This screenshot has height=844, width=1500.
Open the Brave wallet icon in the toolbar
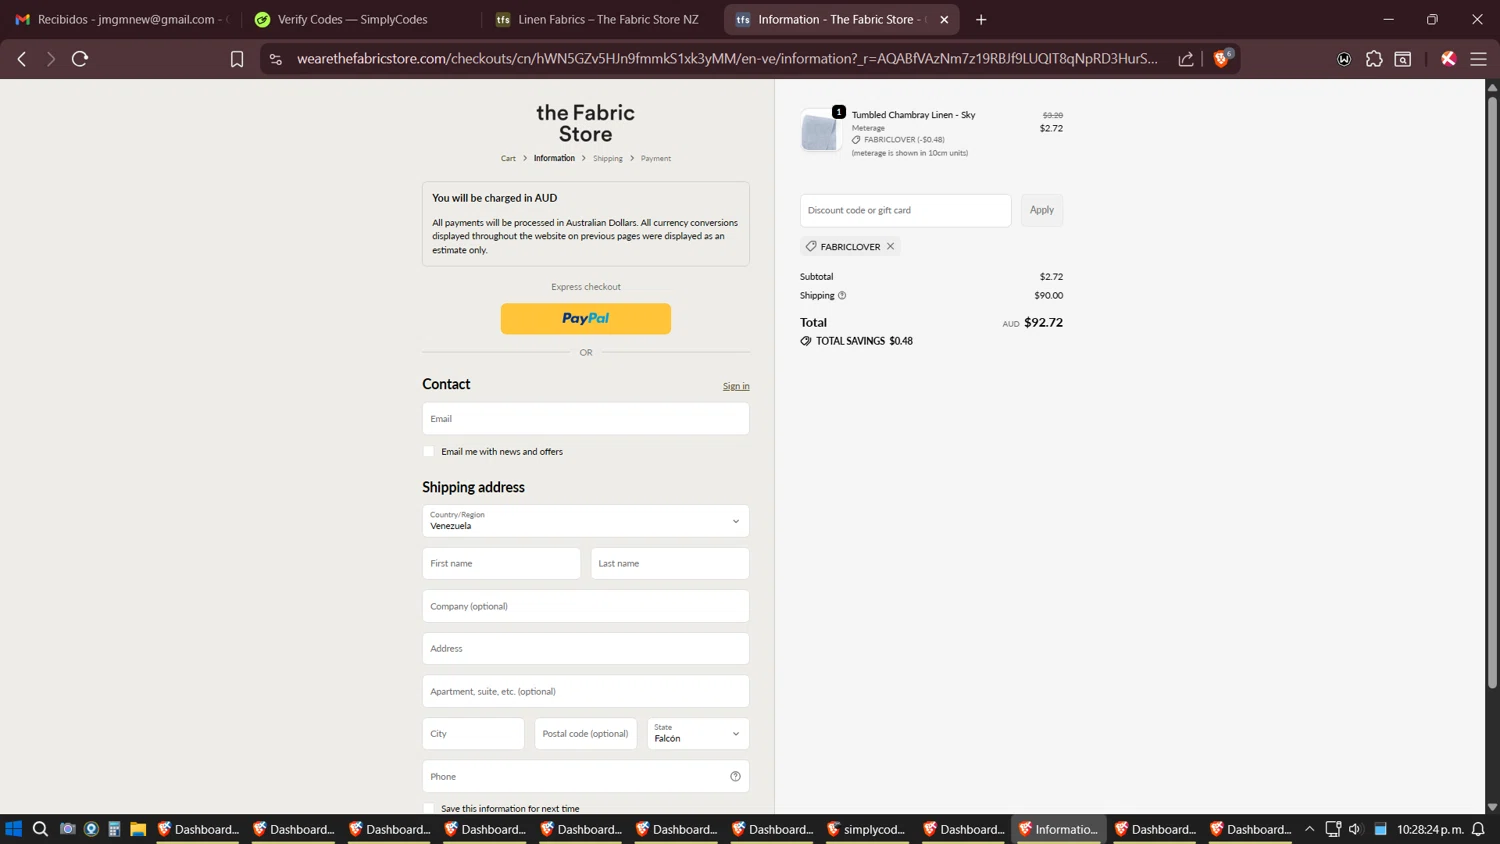(1344, 59)
